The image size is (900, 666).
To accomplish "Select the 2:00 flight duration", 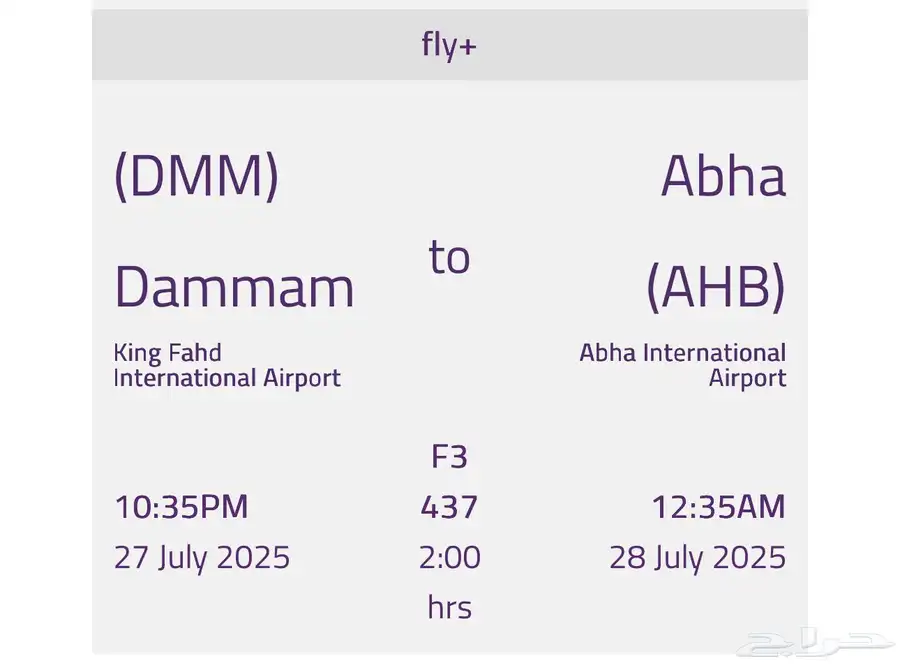I will click(449, 557).
